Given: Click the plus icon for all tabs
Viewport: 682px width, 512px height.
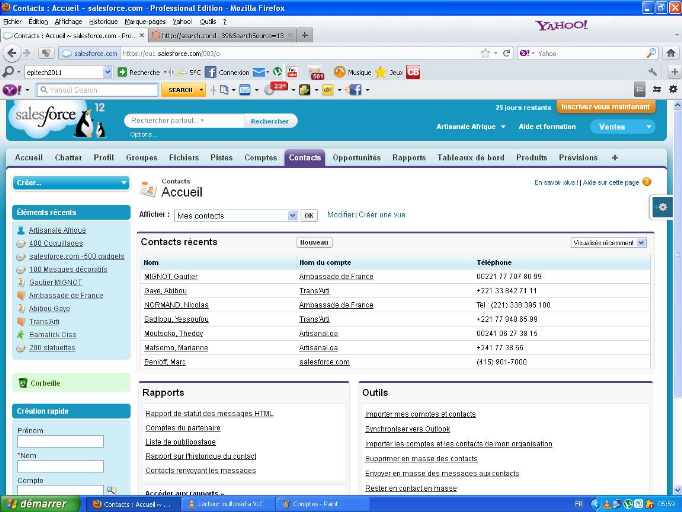Looking at the screenshot, I should (x=614, y=158).
